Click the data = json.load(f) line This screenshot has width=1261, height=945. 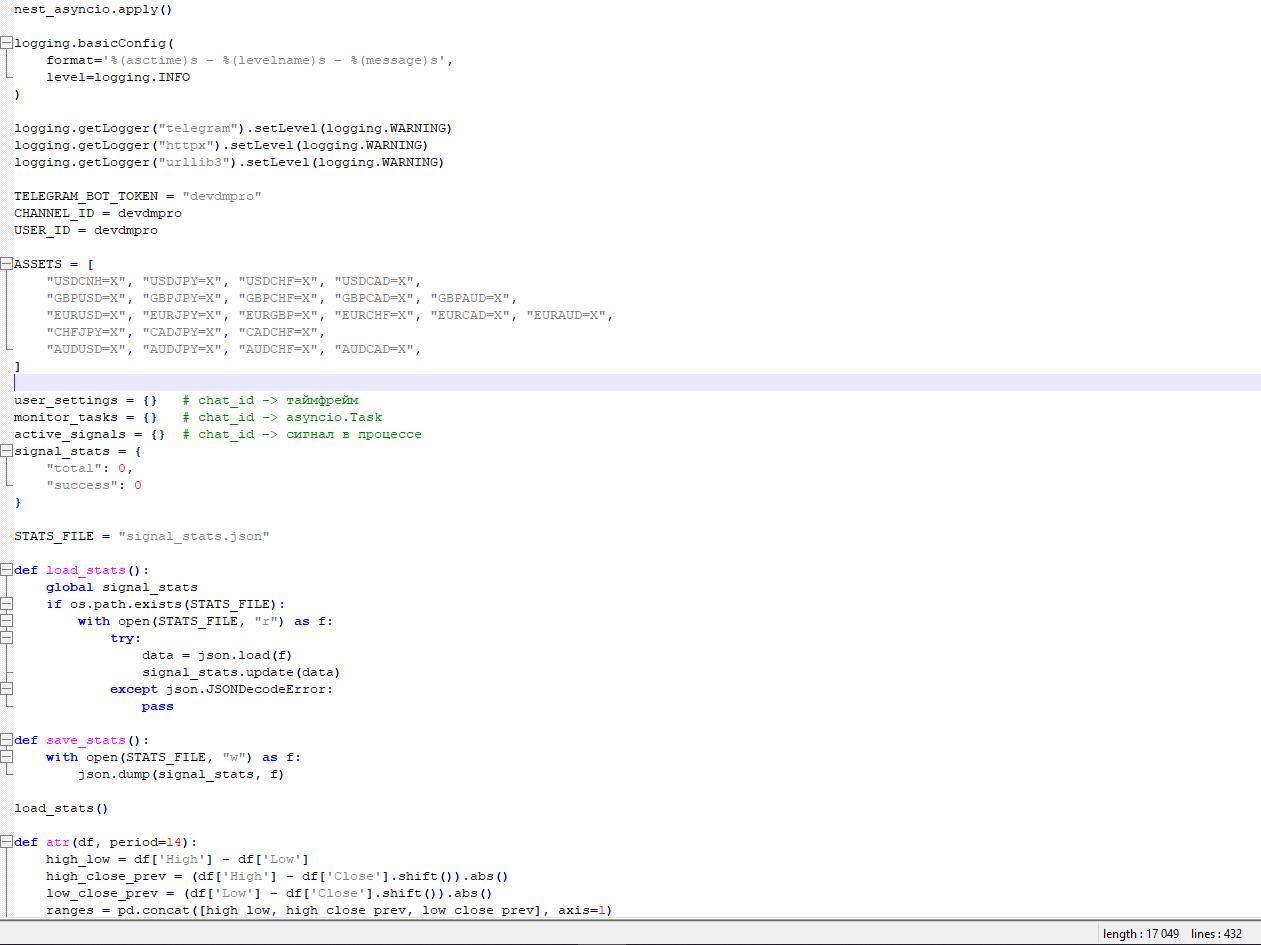point(218,655)
